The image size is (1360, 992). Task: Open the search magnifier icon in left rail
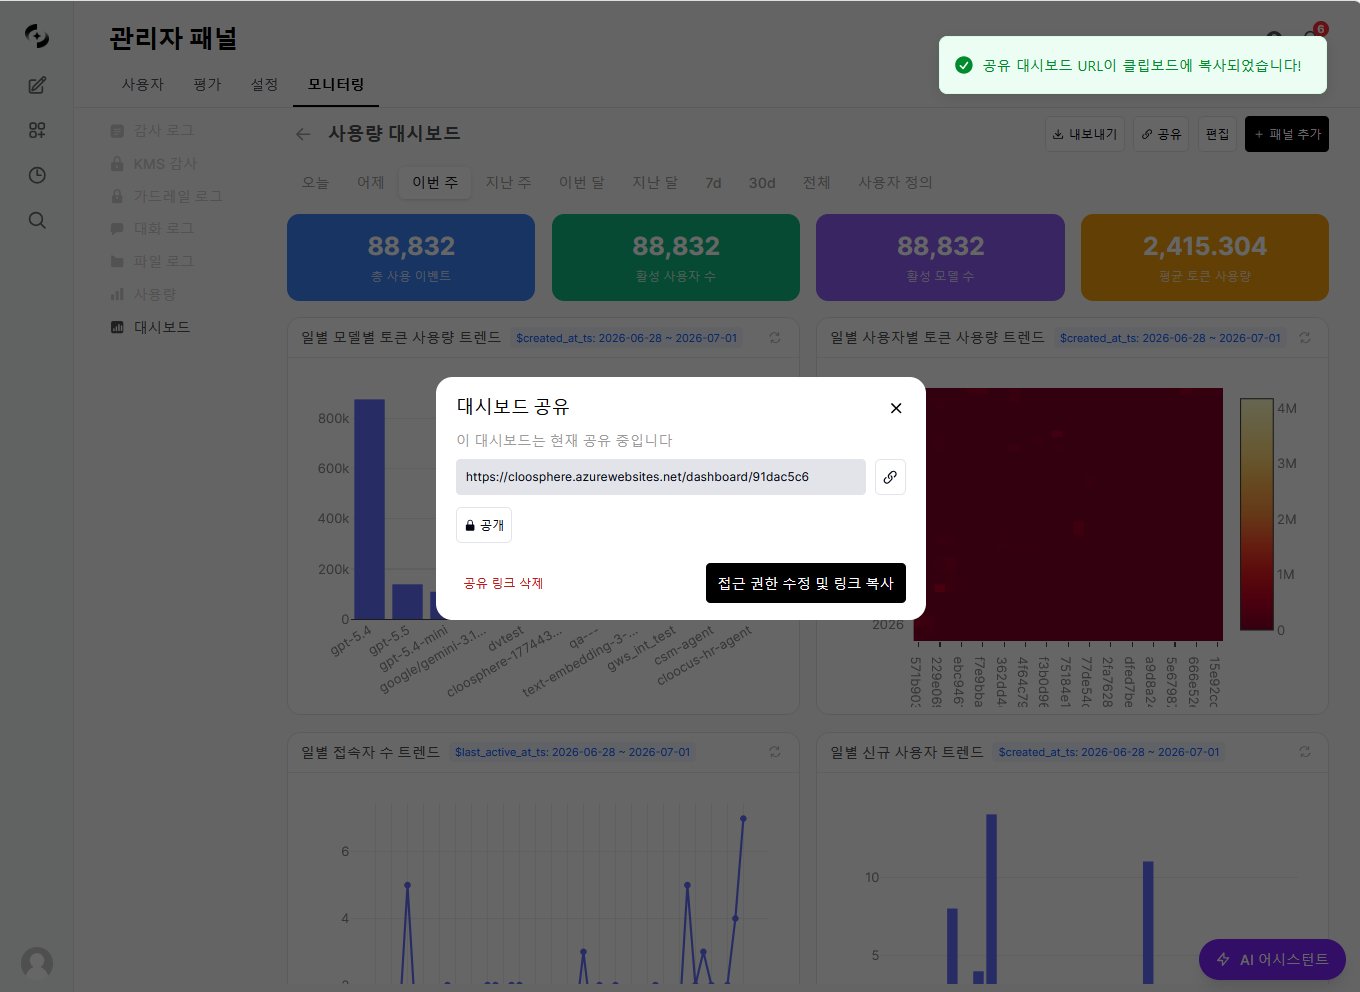pyautogui.click(x=37, y=220)
